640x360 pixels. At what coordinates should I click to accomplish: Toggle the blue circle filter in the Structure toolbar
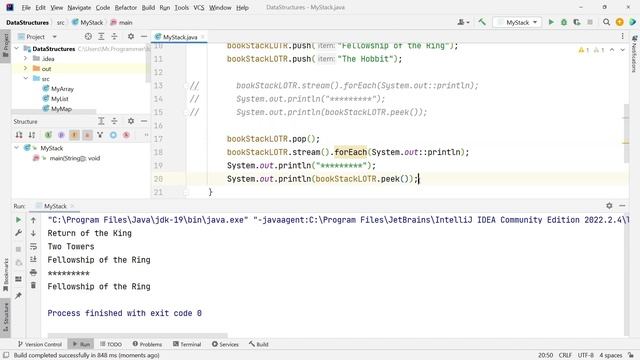click(113, 135)
